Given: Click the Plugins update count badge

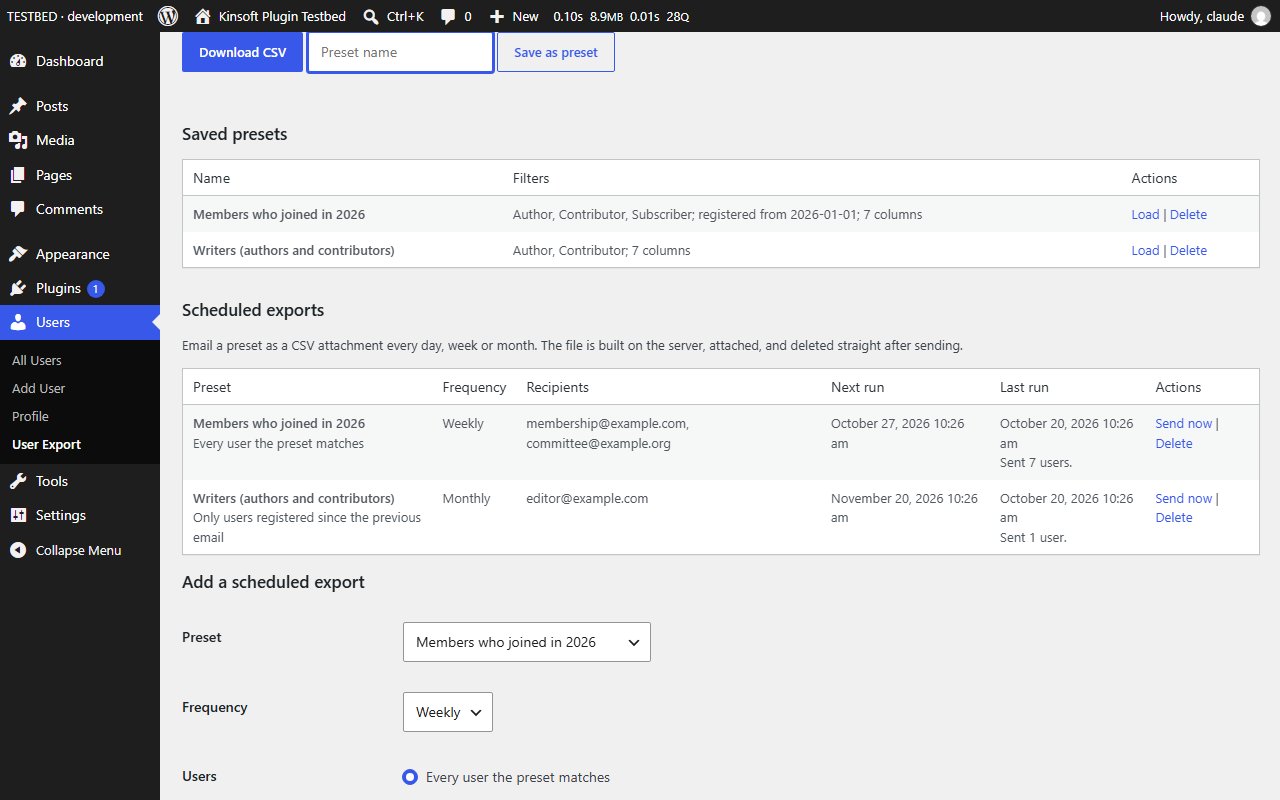Looking at the screenshot, I should pos(95,289).
